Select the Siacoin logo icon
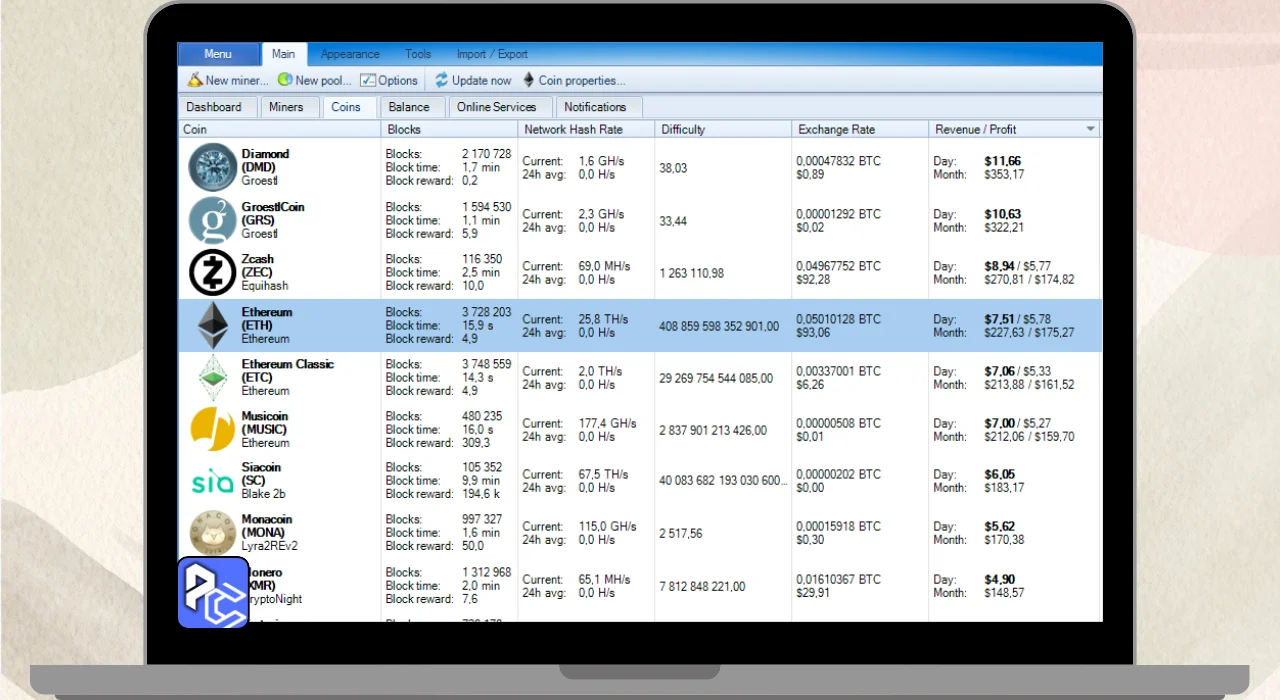The image size is (1280, 700). tap(212, 481)
